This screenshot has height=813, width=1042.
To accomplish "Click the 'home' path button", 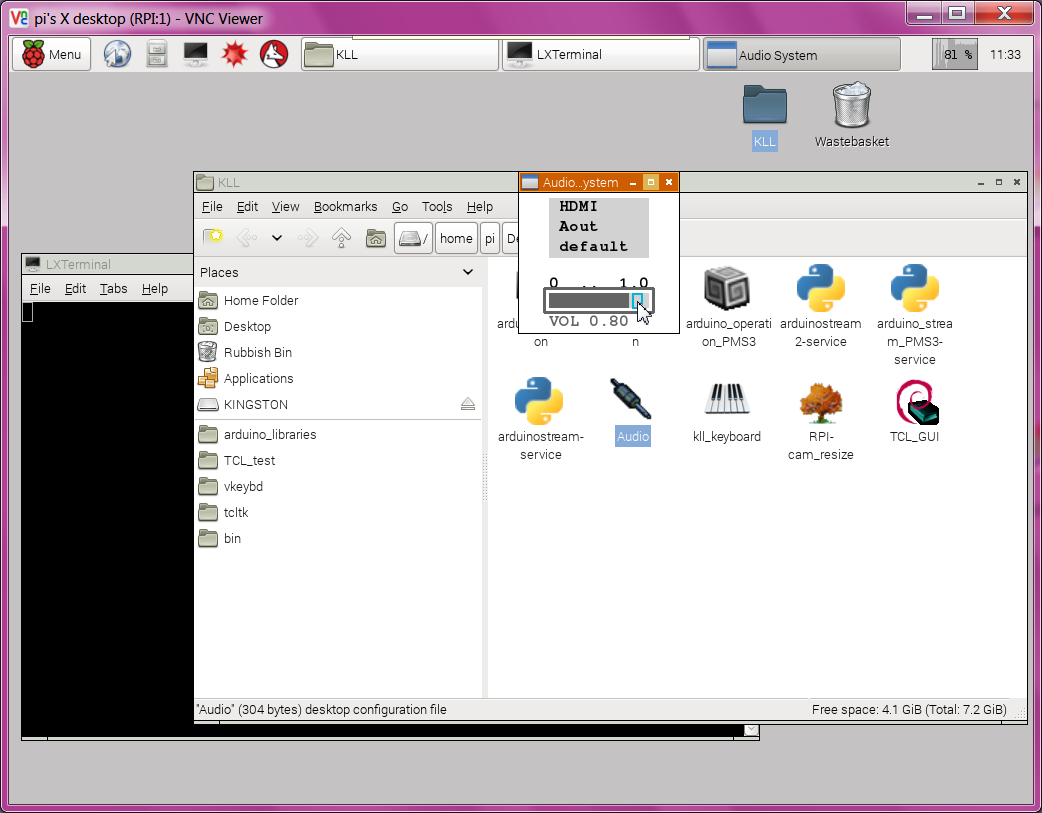I will 456,238.
